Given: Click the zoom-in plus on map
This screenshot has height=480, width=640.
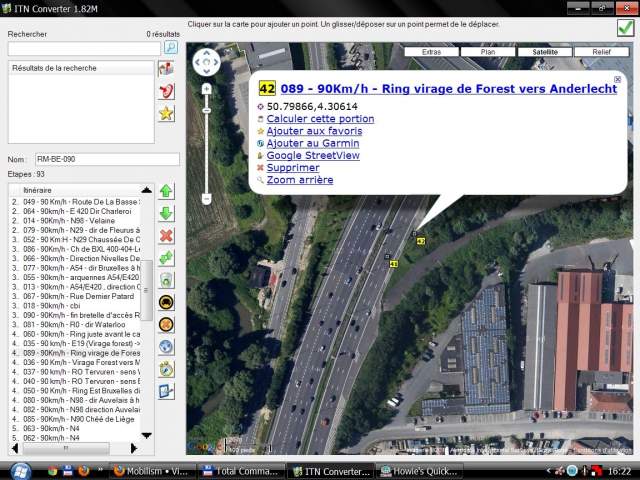Looking at the screenshot, I should pyautogui.click(x=206, y=90).
